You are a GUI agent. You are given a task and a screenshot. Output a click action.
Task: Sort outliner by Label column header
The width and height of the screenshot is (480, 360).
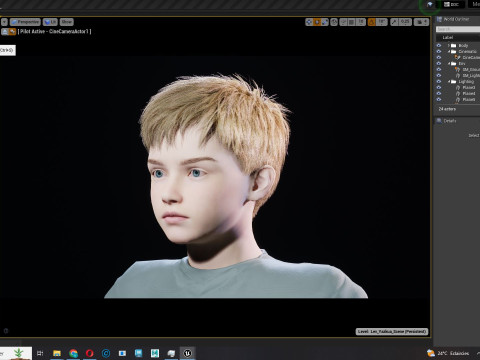pos(448,37)
